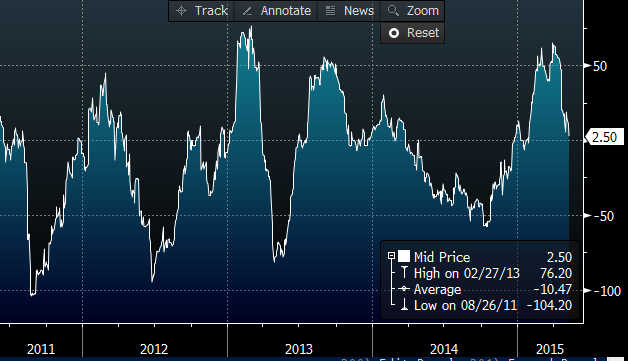The image size is (628, 361).
Task: Click the Average marker icon in legend
Action: tap(404, 289)
